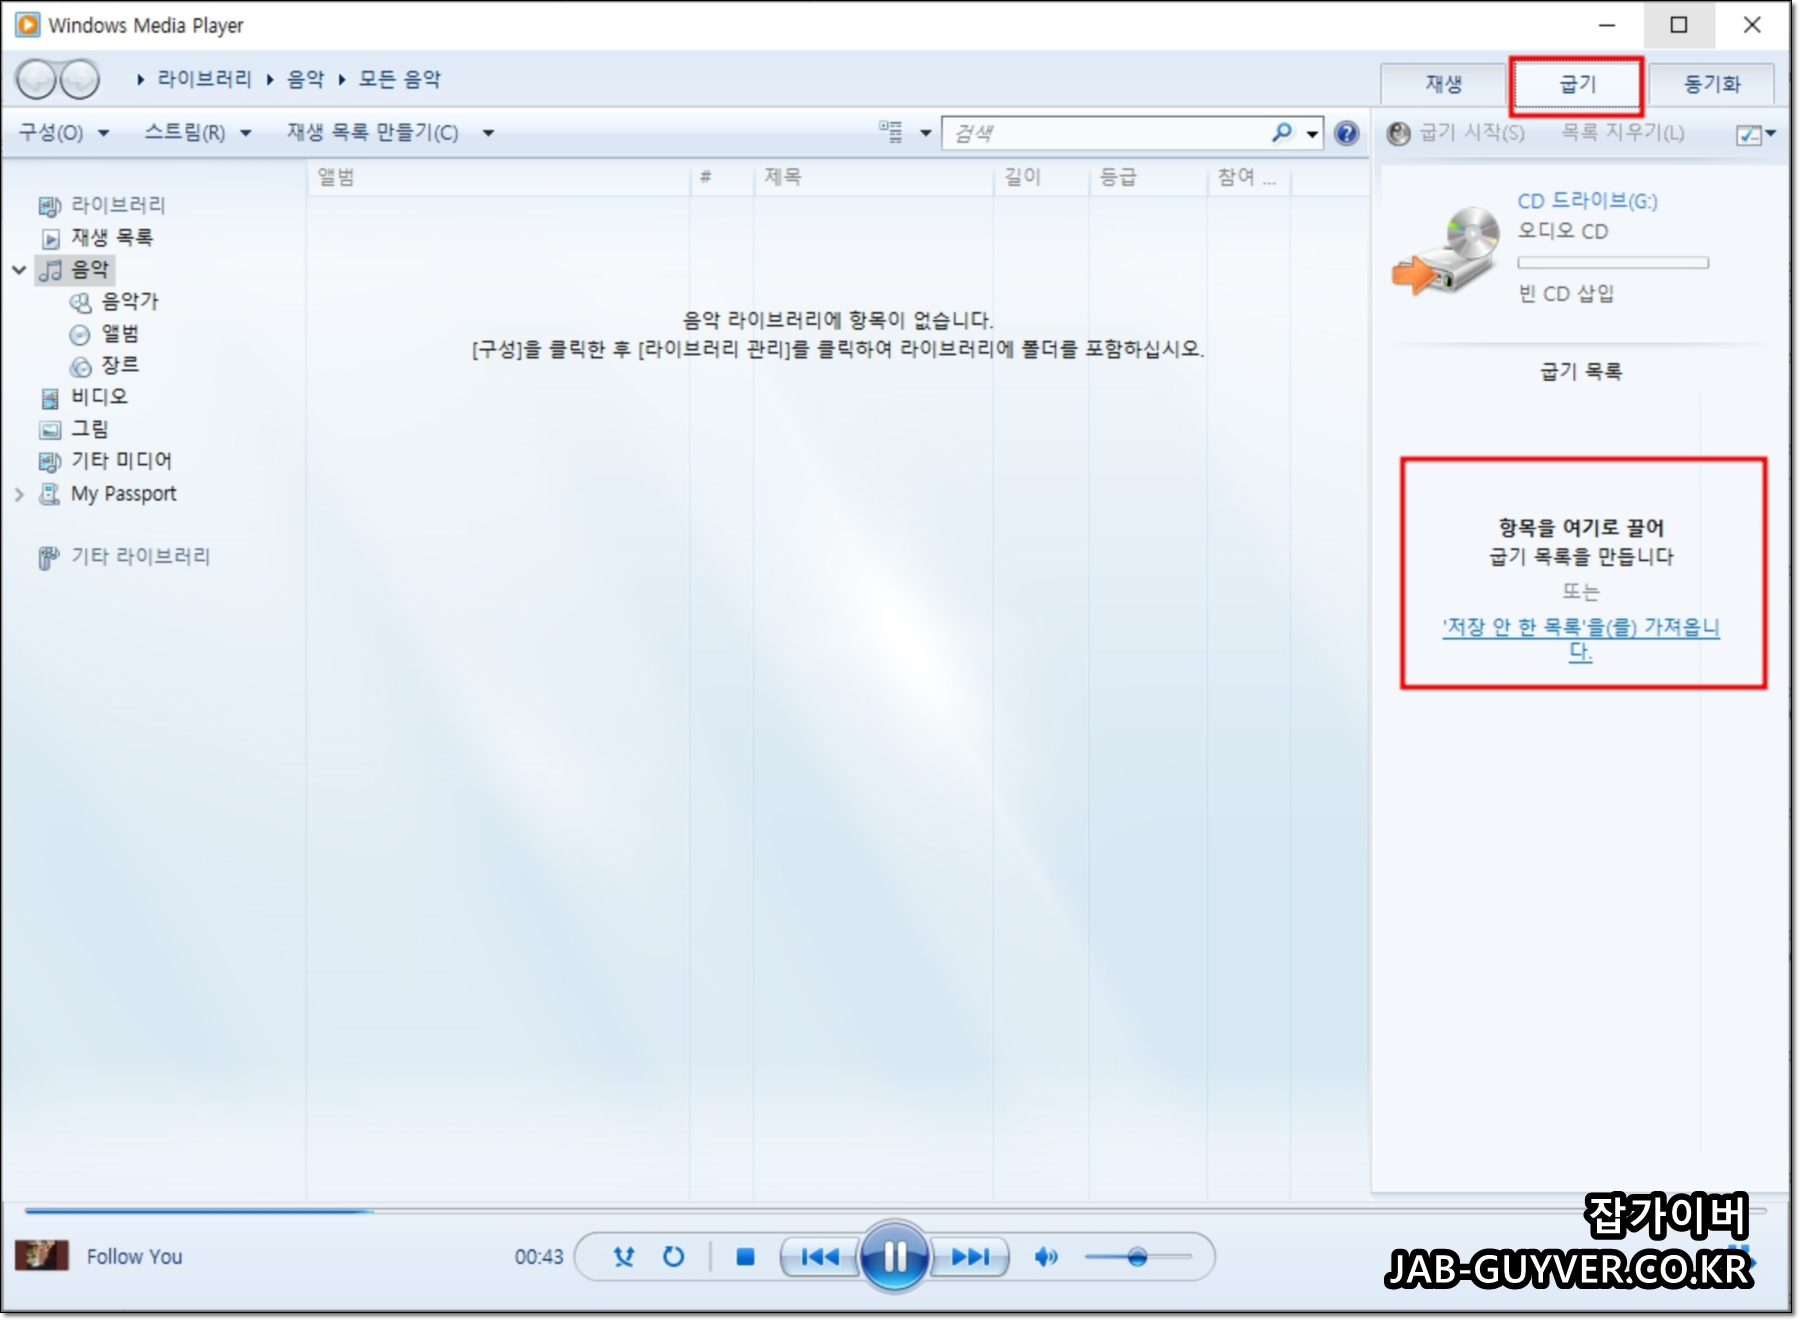Sort by the 길이 column header
The image size is (1800, 1321).
1041,178
